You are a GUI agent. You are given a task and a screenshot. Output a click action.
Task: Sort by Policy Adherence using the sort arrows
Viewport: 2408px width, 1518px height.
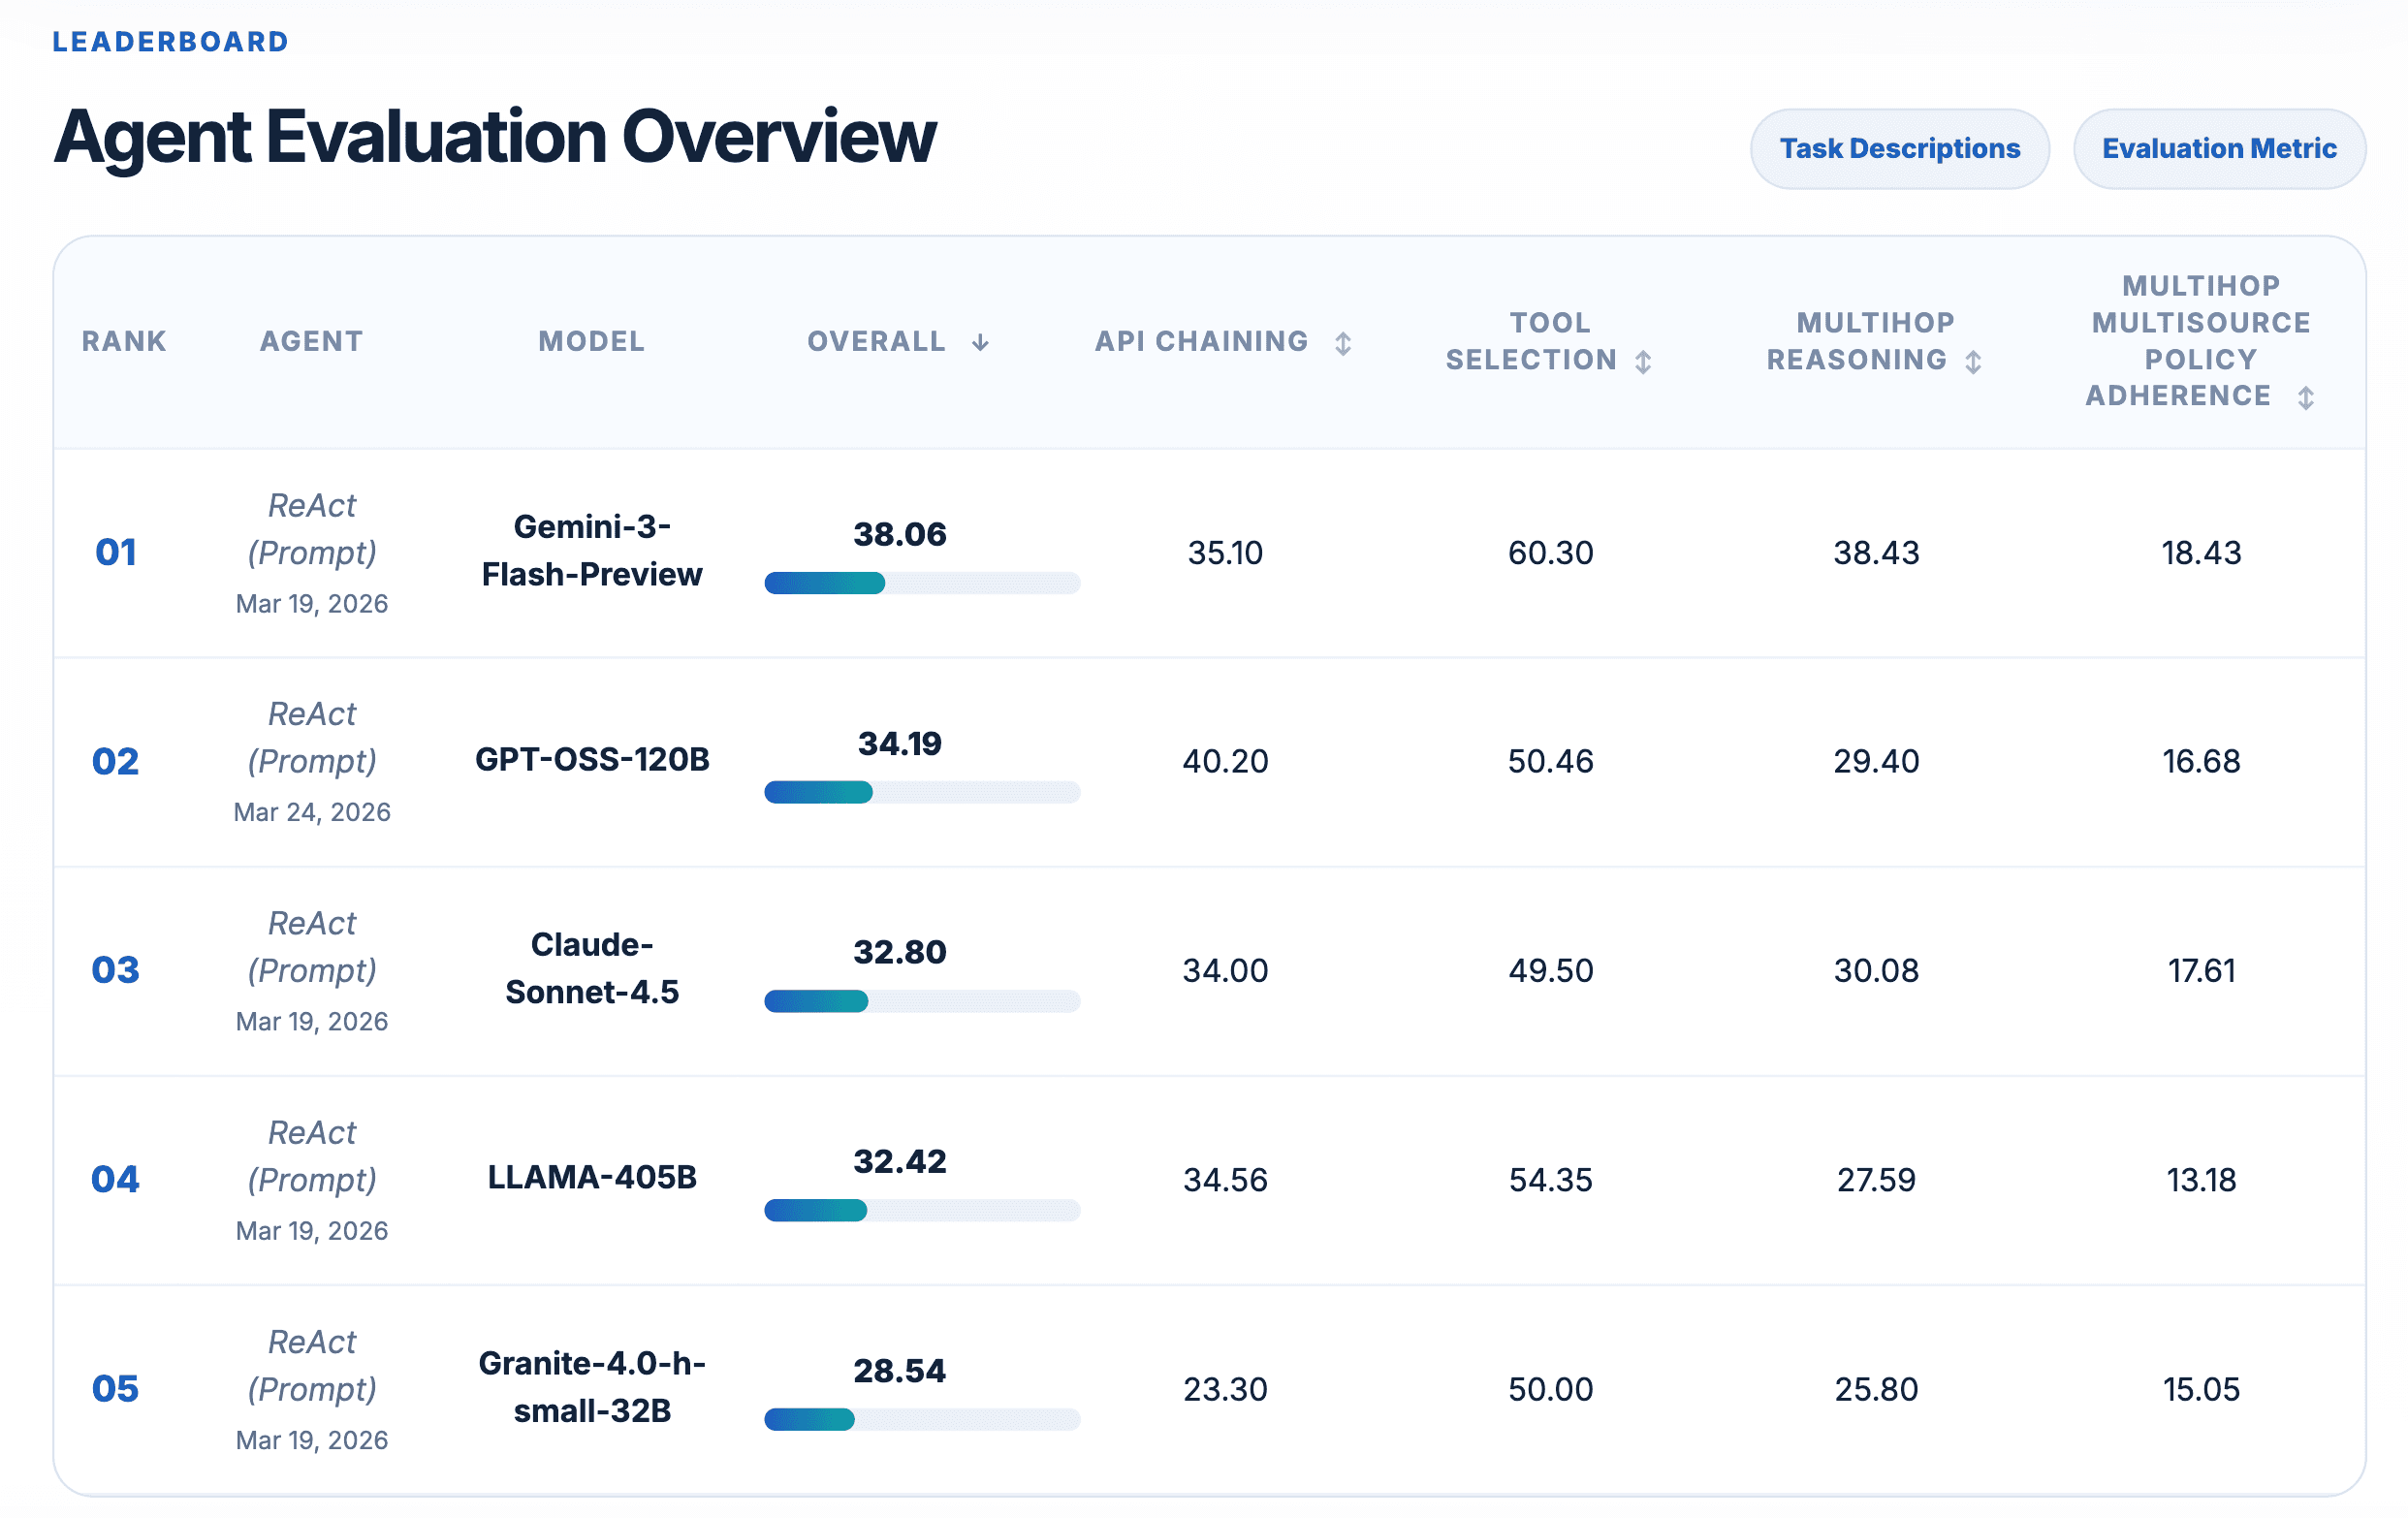click(2306, 397)
